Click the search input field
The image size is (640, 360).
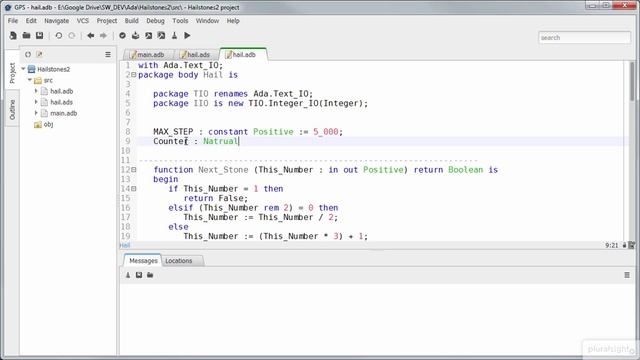coord(584,38)
